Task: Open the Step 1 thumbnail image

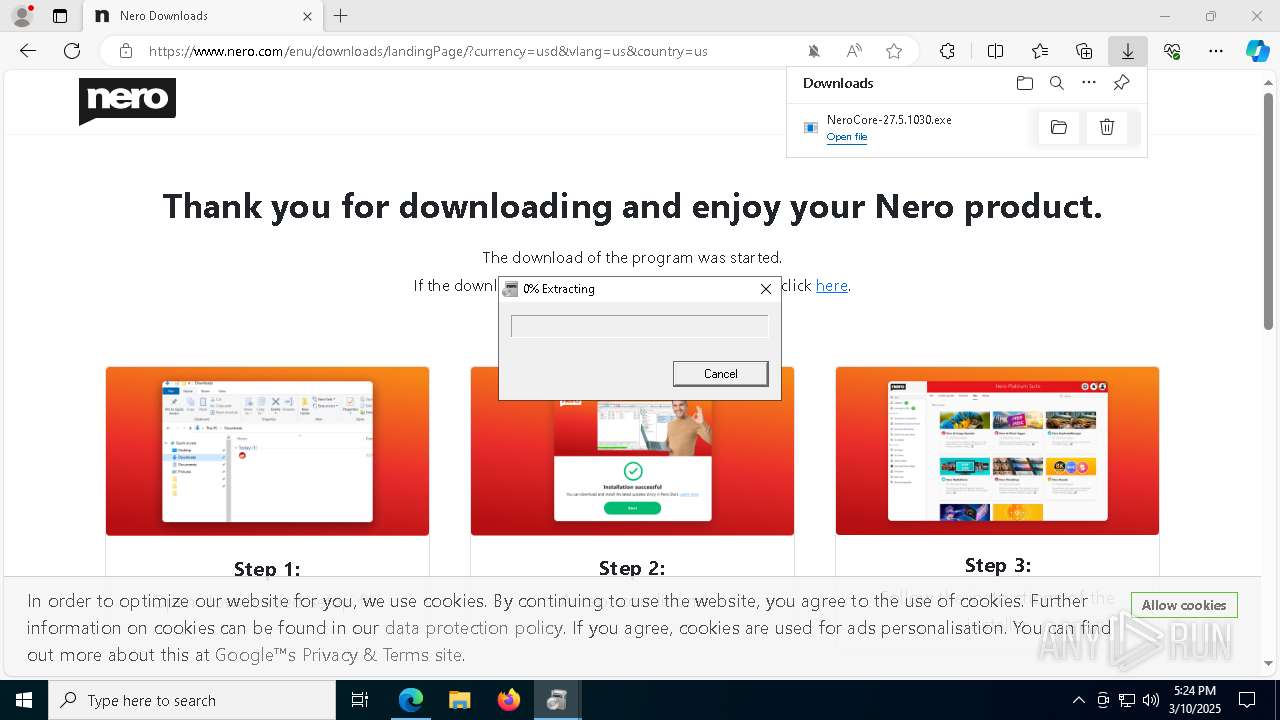Action: click(267, 451)
